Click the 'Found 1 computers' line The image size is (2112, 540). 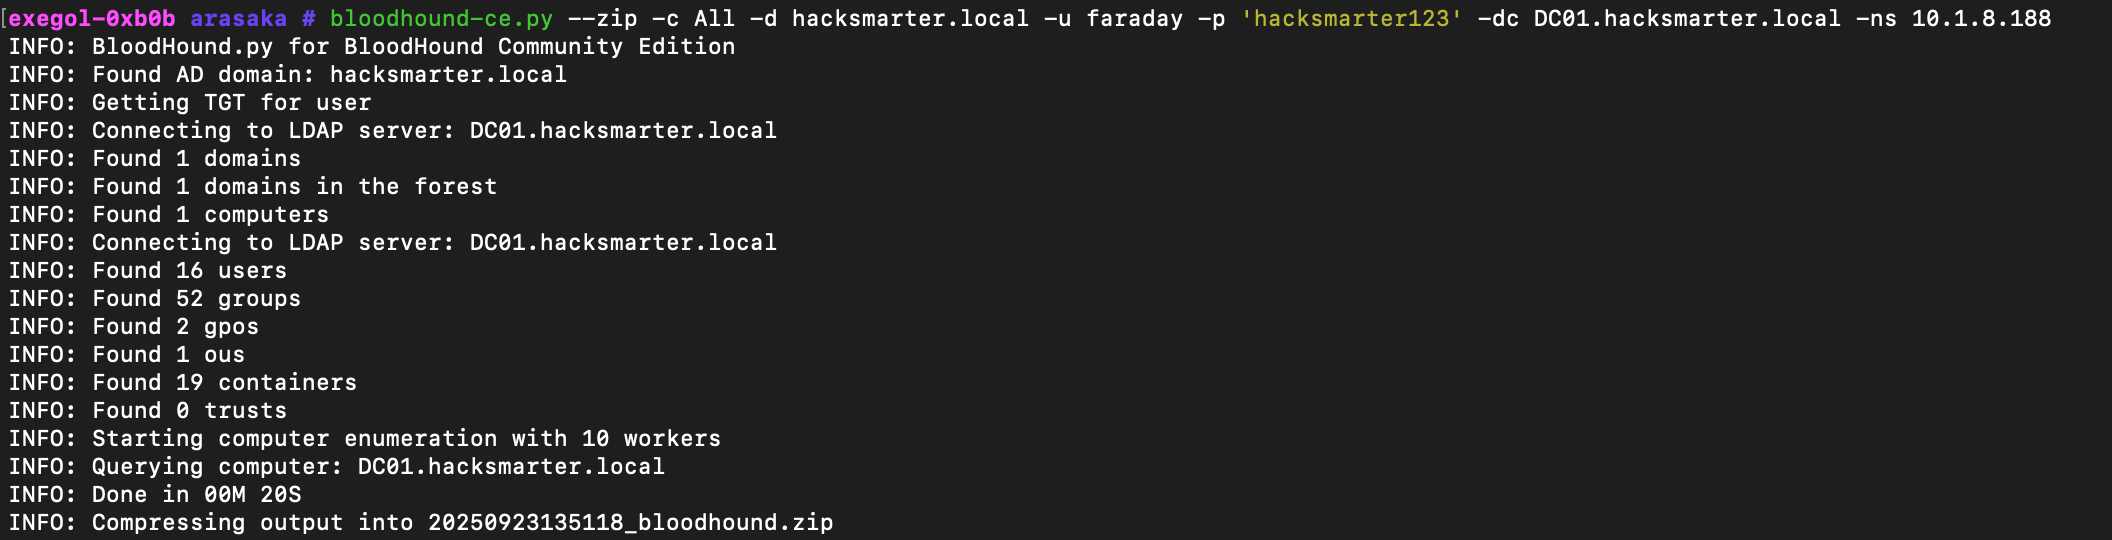pos(169,215)
